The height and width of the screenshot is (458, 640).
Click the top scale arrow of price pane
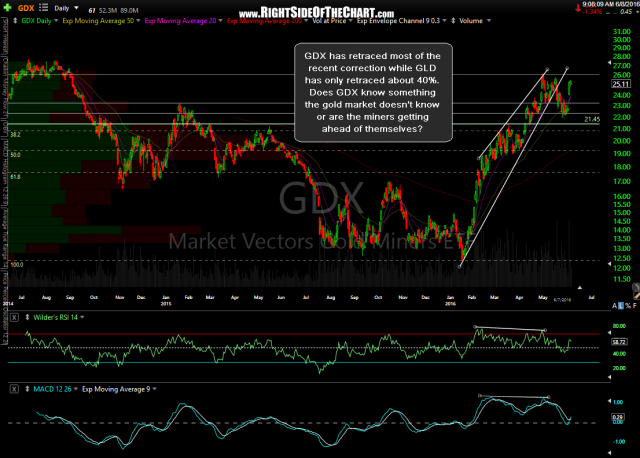[x=609, y=63]
